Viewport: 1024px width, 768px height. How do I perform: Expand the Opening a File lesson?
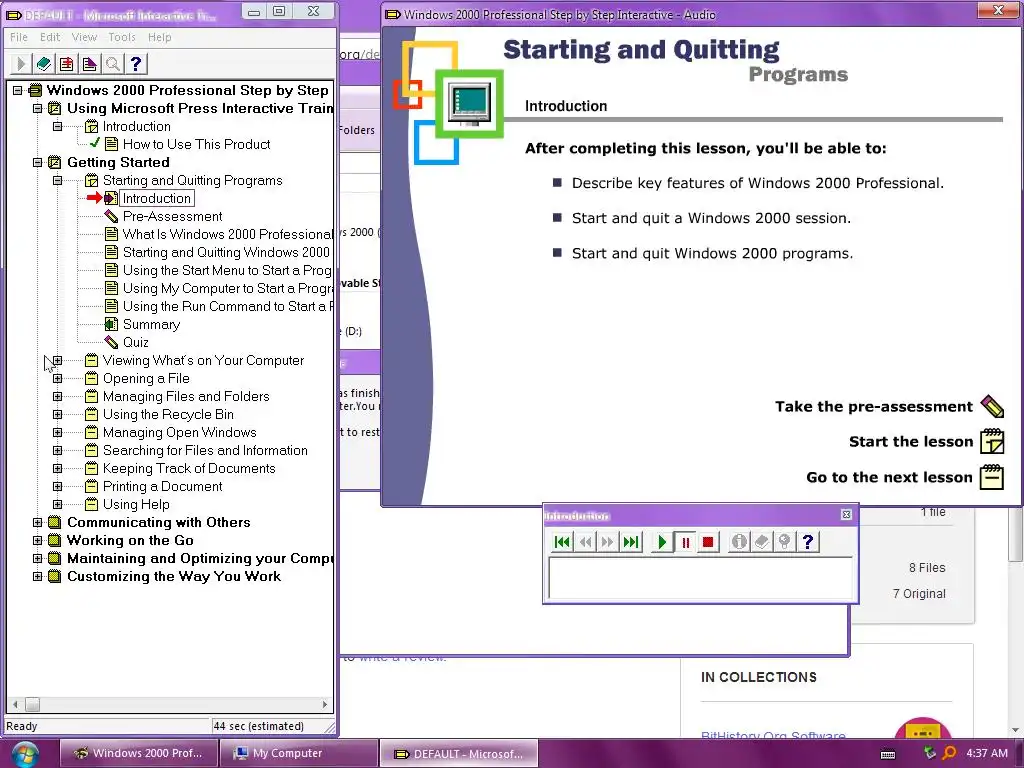tap(57, 379)
